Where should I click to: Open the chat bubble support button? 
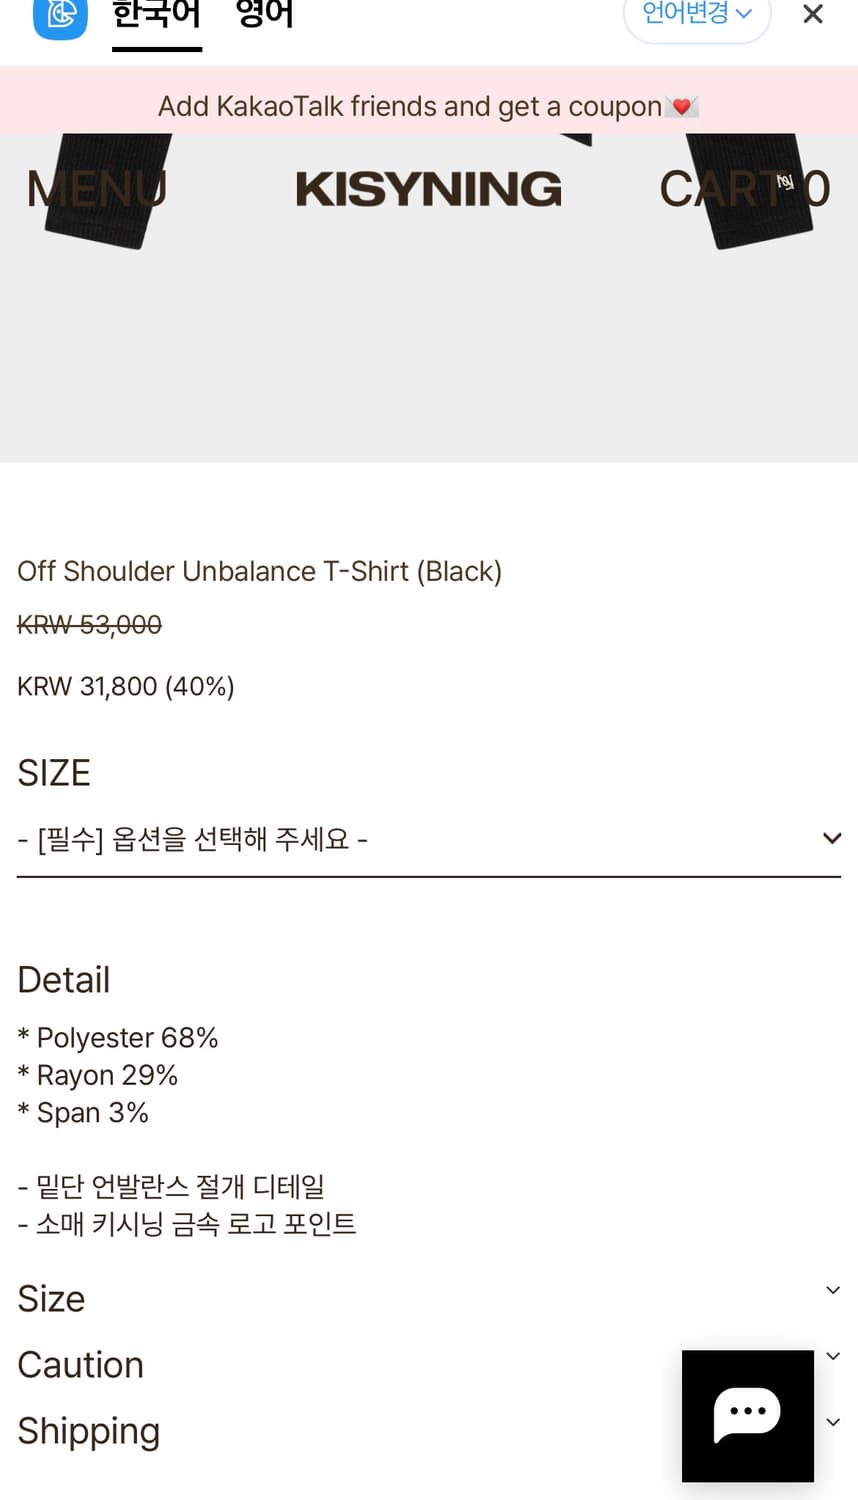(x=747, y=1415)
